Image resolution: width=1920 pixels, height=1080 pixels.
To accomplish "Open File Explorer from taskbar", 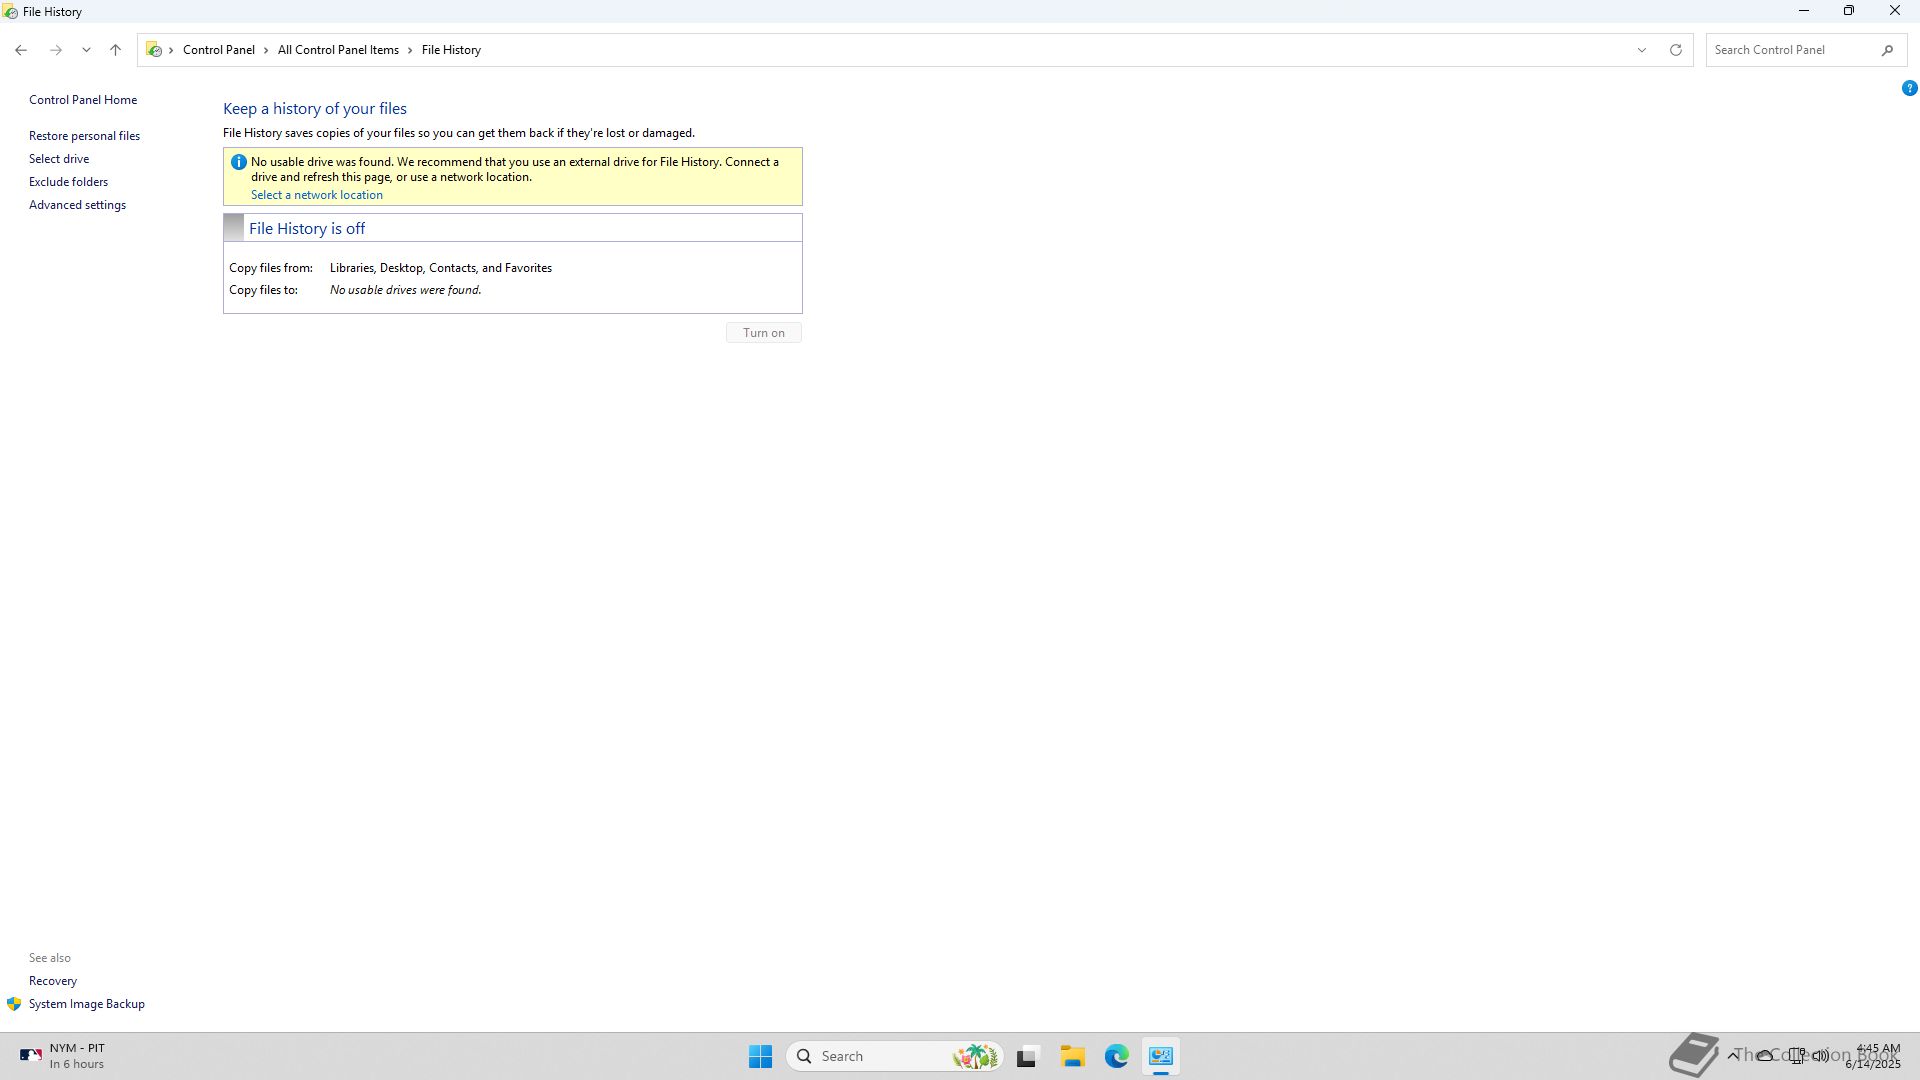I will pos(1072,1056).
